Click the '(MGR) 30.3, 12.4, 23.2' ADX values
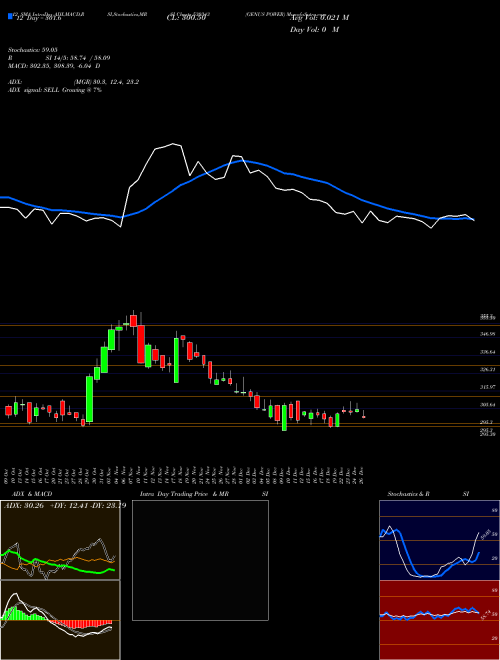Viewport: 500px width, 660px height. [x=106, y=82]
